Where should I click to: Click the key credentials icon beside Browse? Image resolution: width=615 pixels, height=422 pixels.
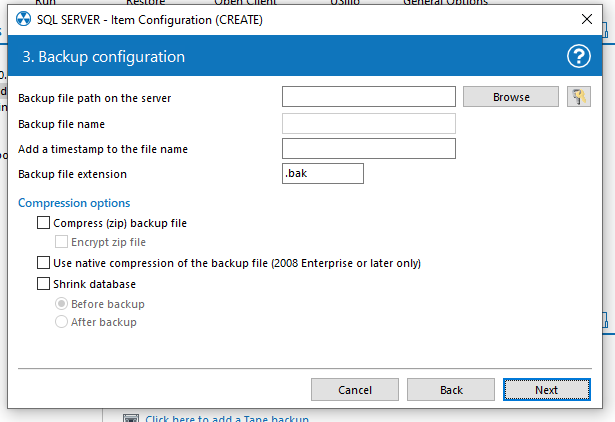pos(578,97)
